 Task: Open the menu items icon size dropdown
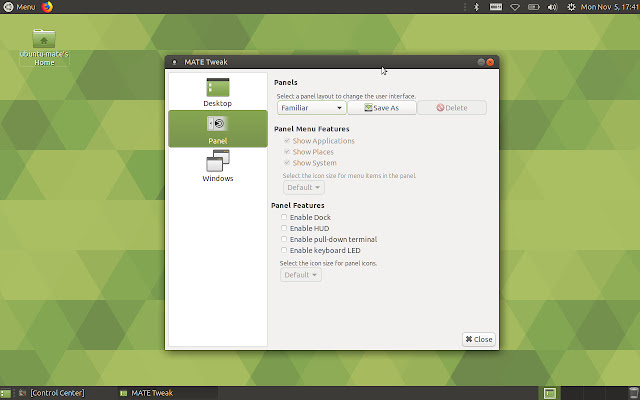[304, 187]
